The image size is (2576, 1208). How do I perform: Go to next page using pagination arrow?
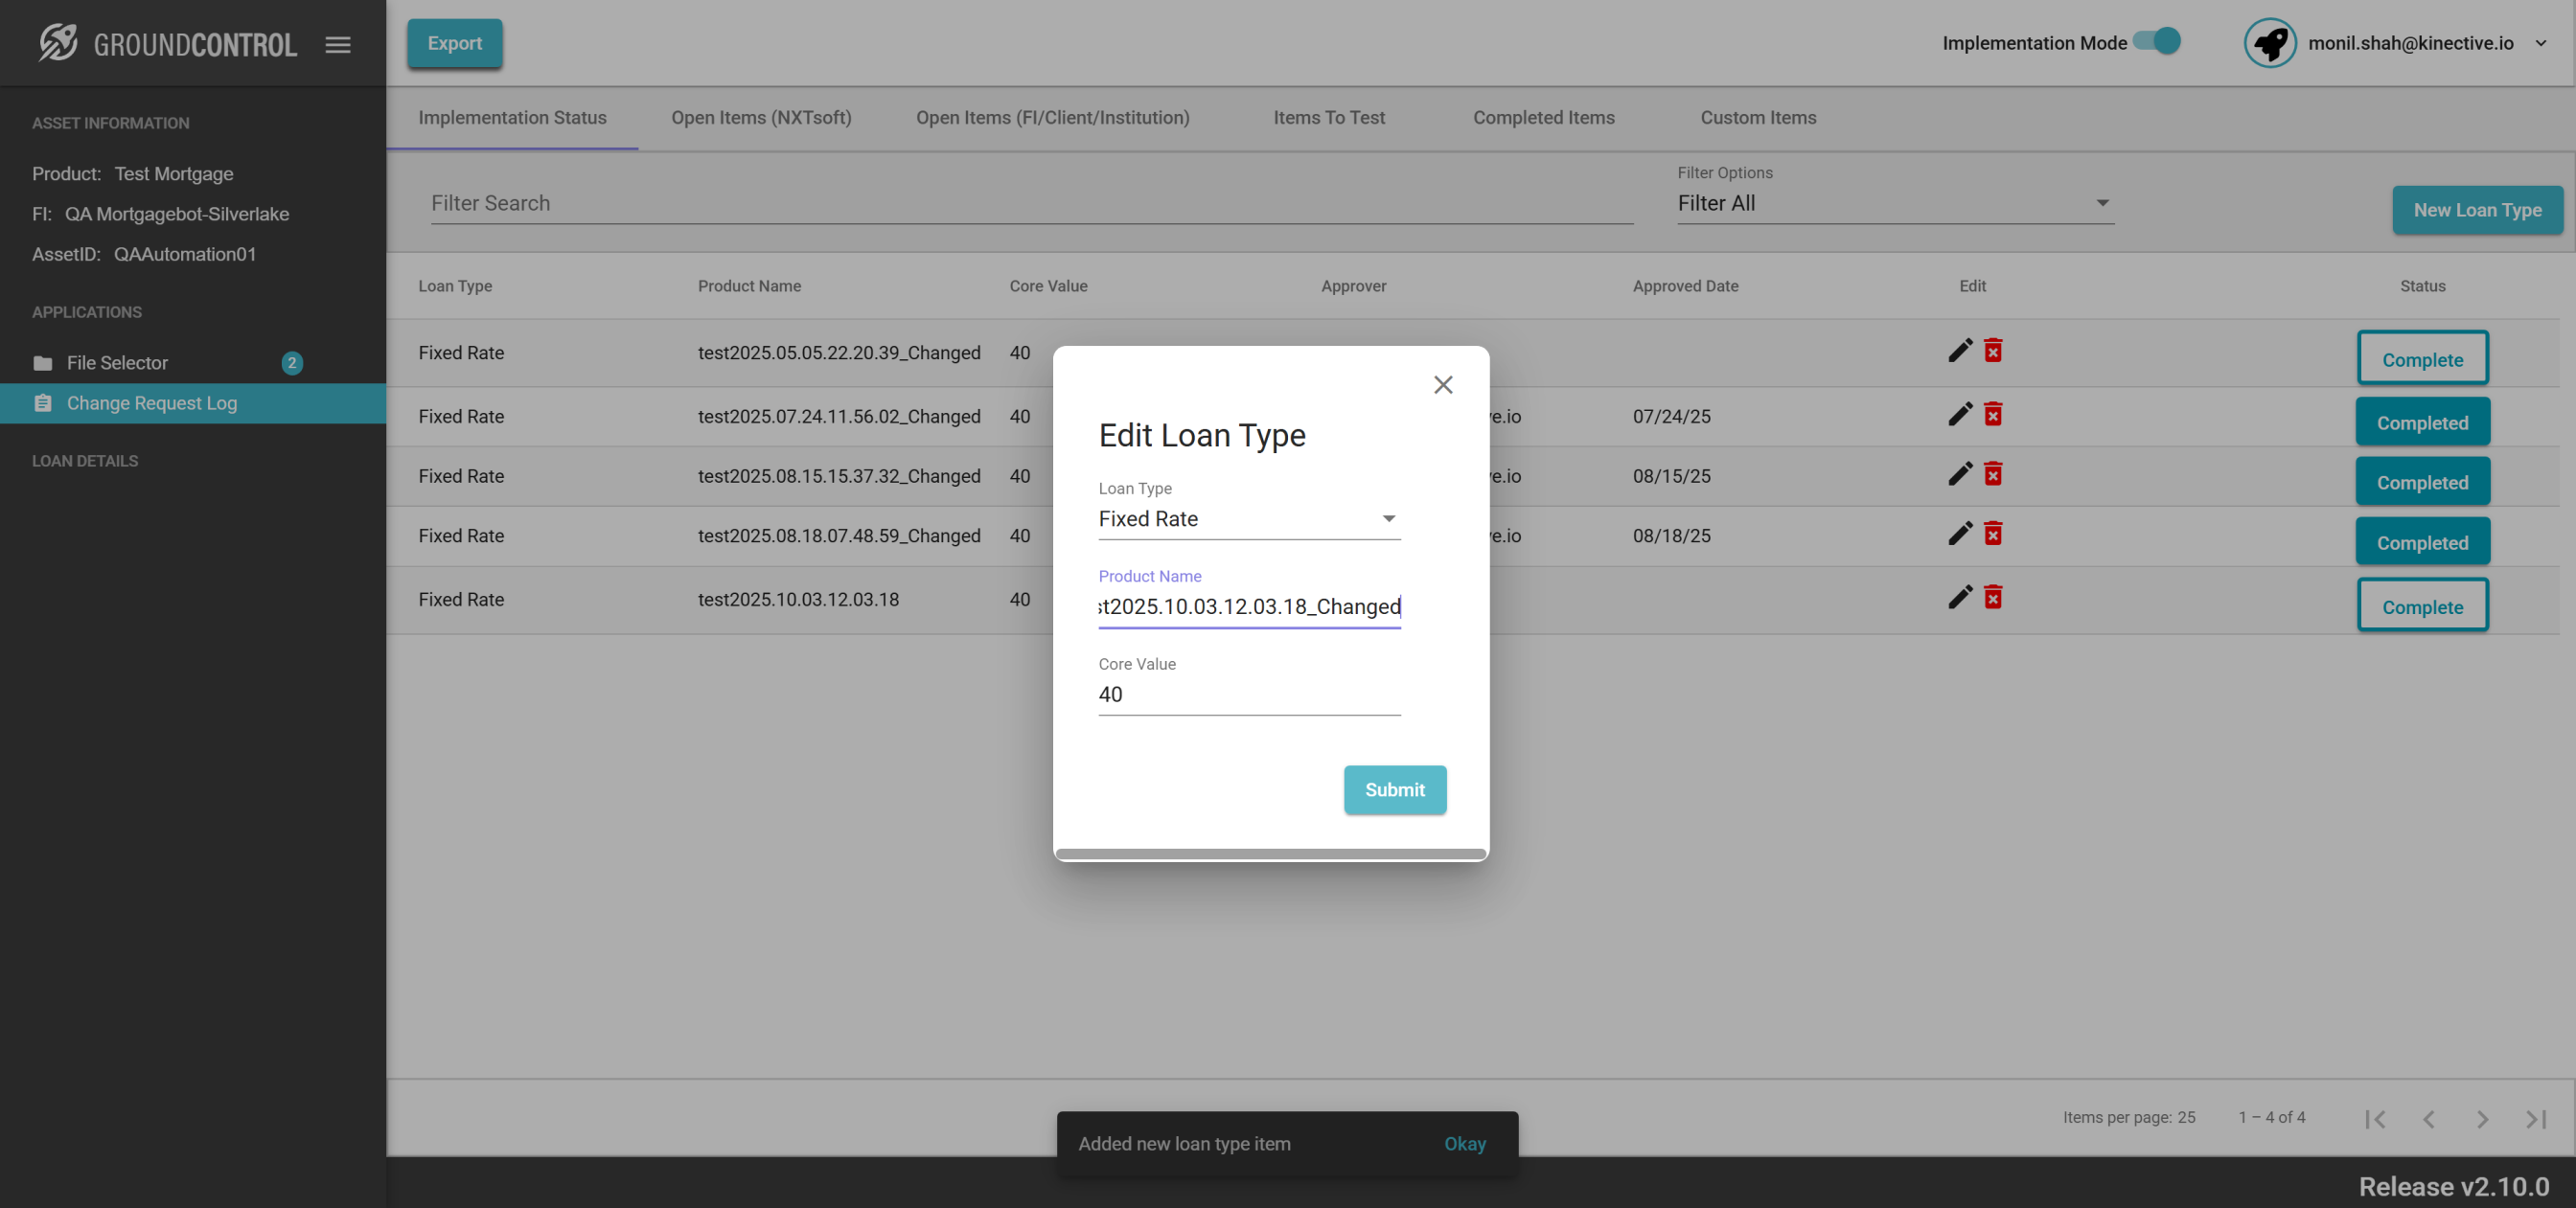click(x=2482, y=1119)
